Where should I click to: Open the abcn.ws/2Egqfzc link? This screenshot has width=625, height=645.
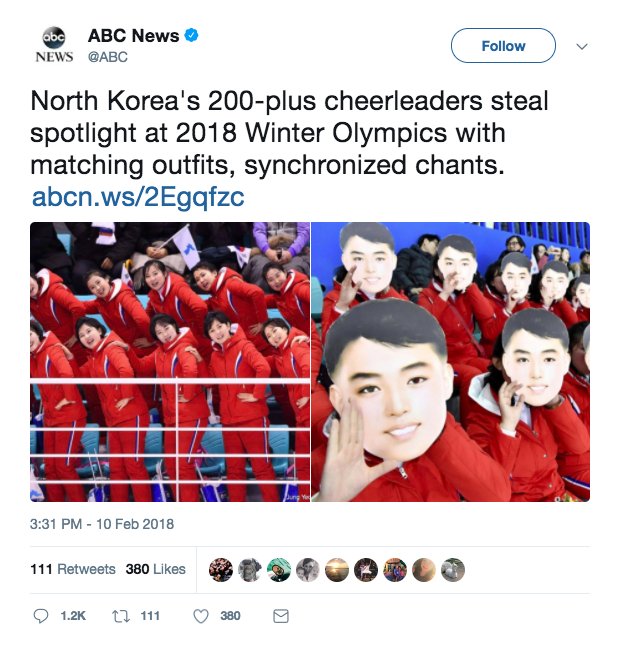pyautogui.click(x=138, y=197)
